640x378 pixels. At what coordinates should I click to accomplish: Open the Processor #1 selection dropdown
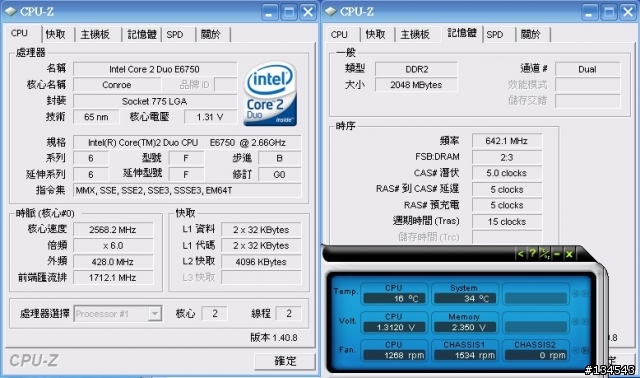pyautogui.click(x=155, y=314)
